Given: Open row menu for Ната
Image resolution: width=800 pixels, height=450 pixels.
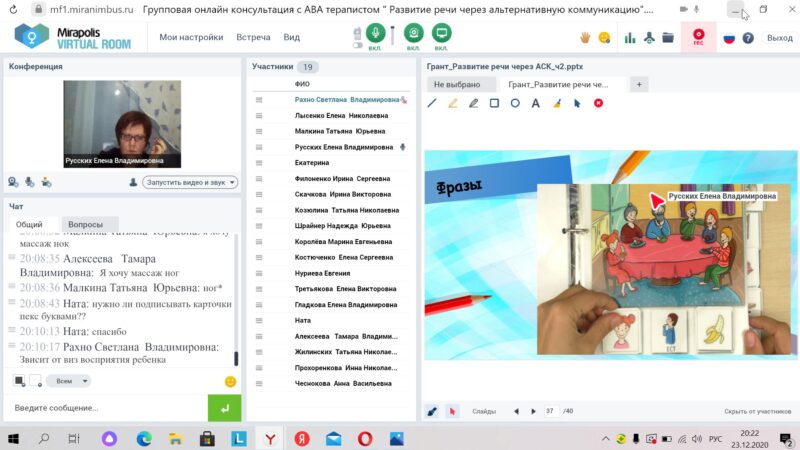Looking at the screenshot, I should (x=259, y=320).
